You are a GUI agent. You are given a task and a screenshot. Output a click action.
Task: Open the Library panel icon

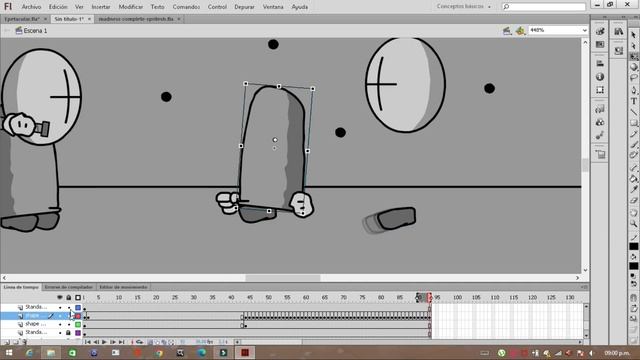[x=619, y=31]
